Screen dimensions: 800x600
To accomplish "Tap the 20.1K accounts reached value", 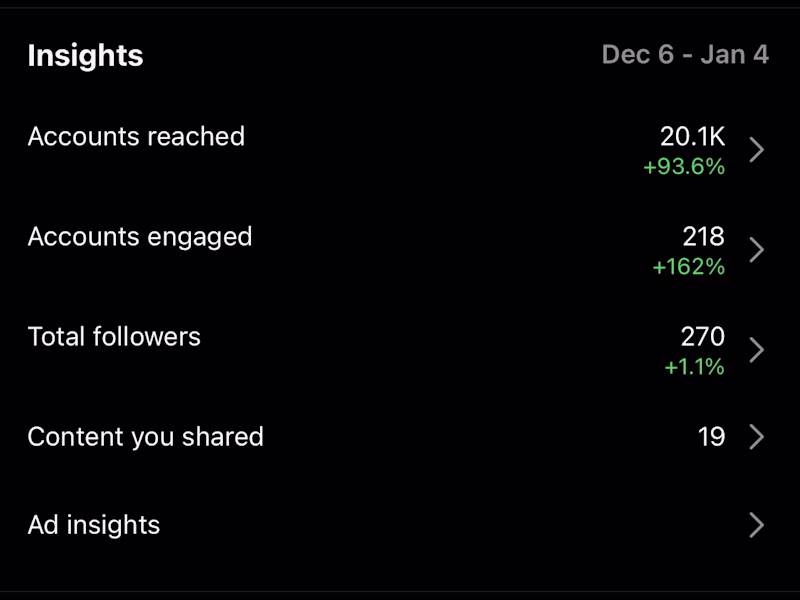I will 692,137.
